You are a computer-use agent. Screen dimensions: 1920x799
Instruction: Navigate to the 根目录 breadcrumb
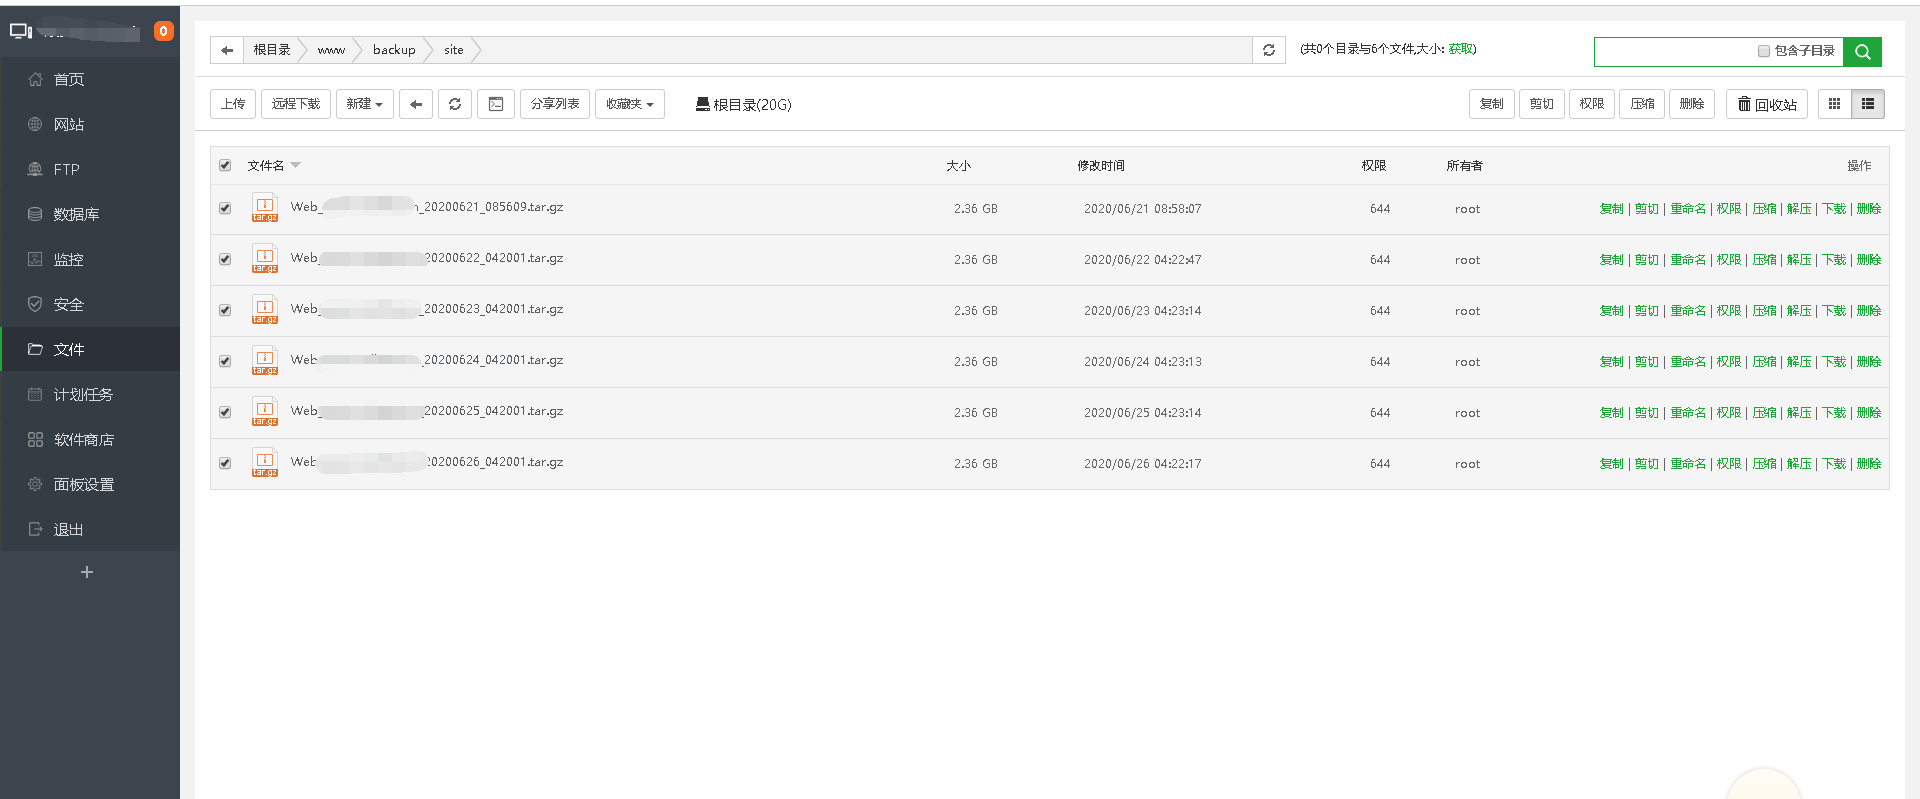272,50
